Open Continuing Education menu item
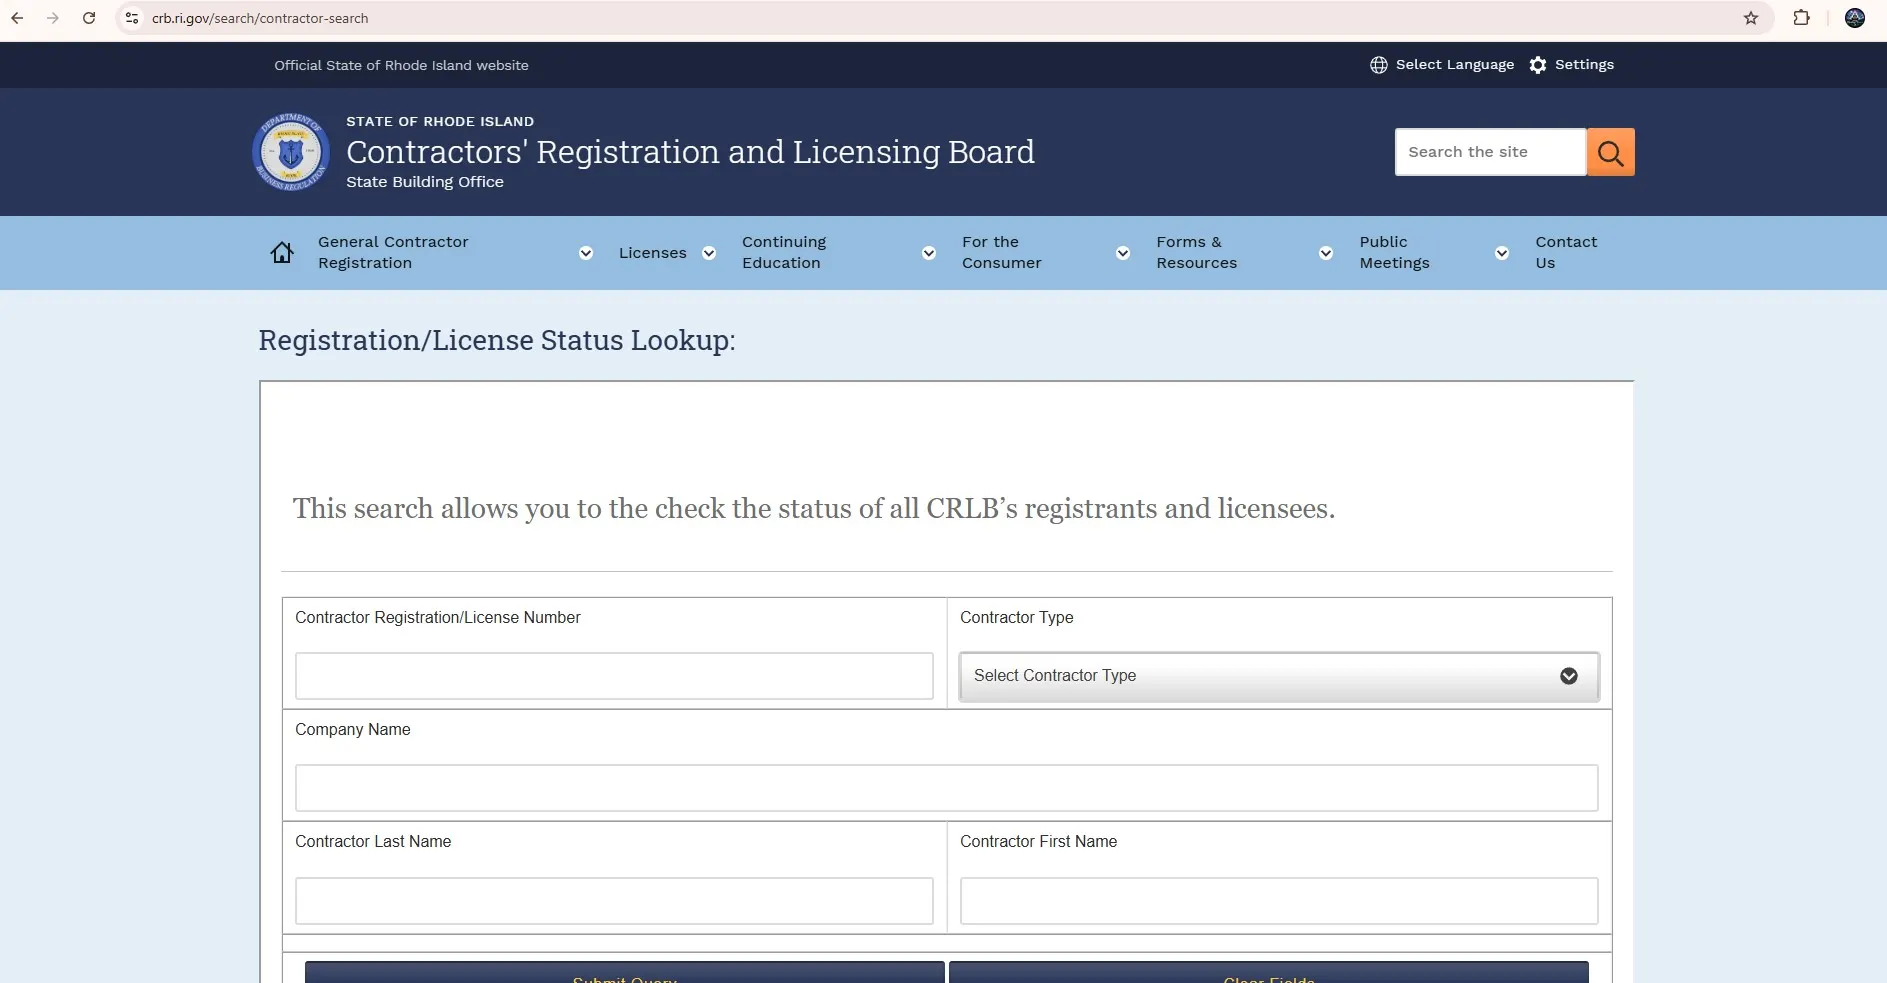This screenshot has height=983, width=1887. pos(784,253)
